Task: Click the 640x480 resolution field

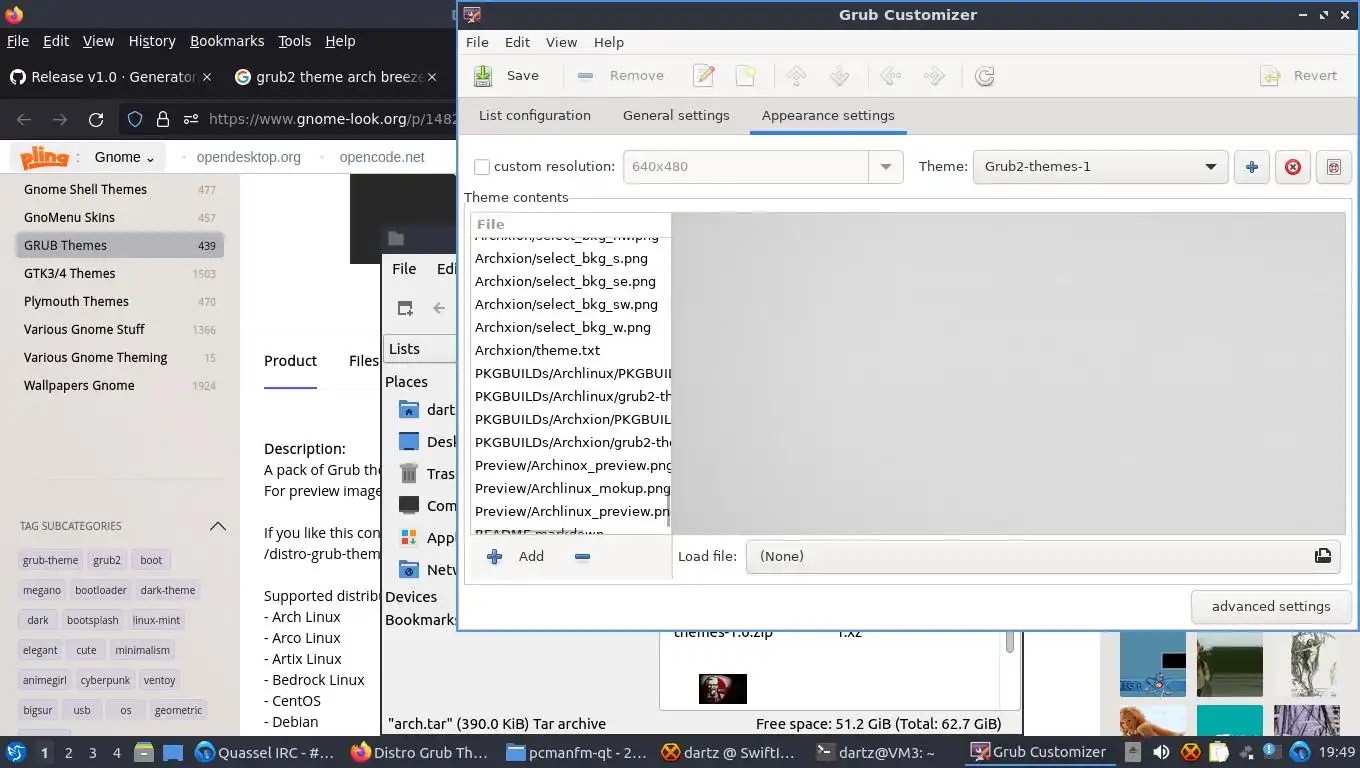Action: [x=745, y=167]
